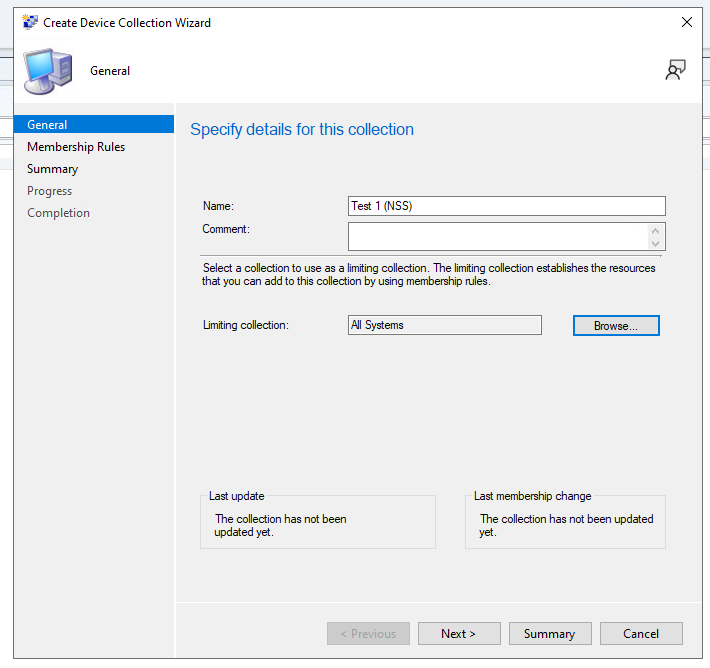The height and width of the screenshot is (668, 710).
Task: Open the feedback icon in the top-right corner
Action: tap(675, 69)
